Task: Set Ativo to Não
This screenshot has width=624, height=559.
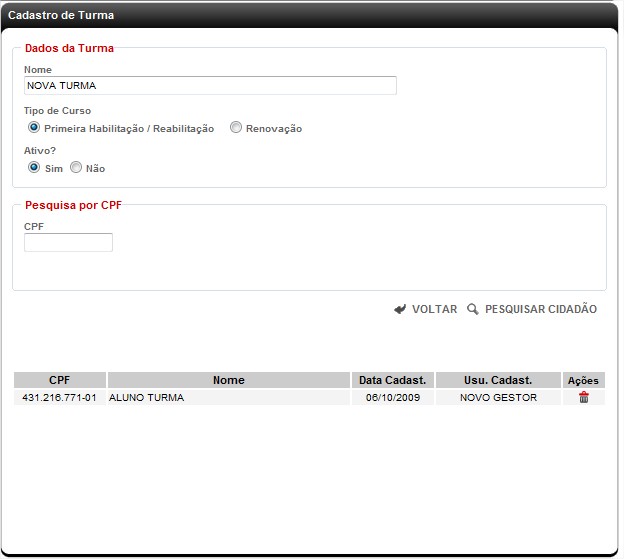Action: pyautogui.click(x=76, y=168)
